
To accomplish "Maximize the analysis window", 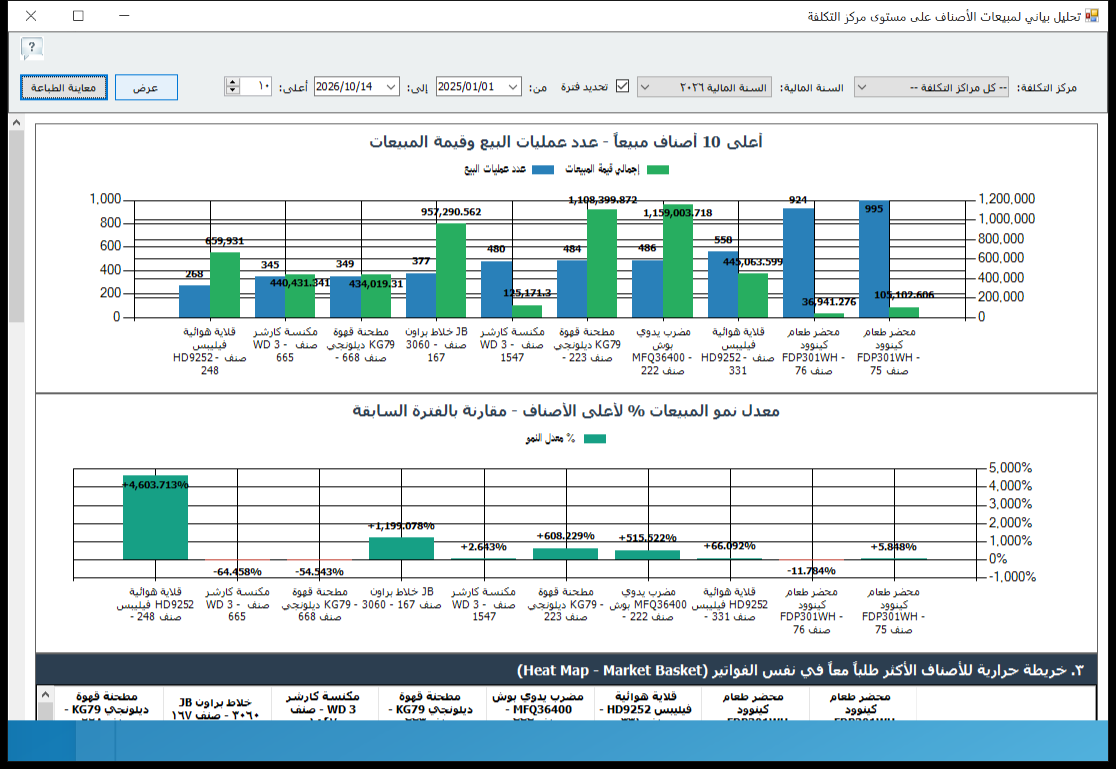I will [78, 16].
